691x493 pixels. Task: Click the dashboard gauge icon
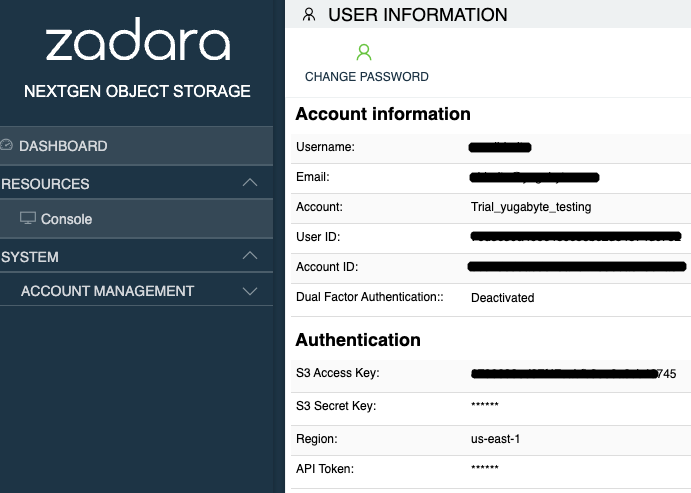6,145
